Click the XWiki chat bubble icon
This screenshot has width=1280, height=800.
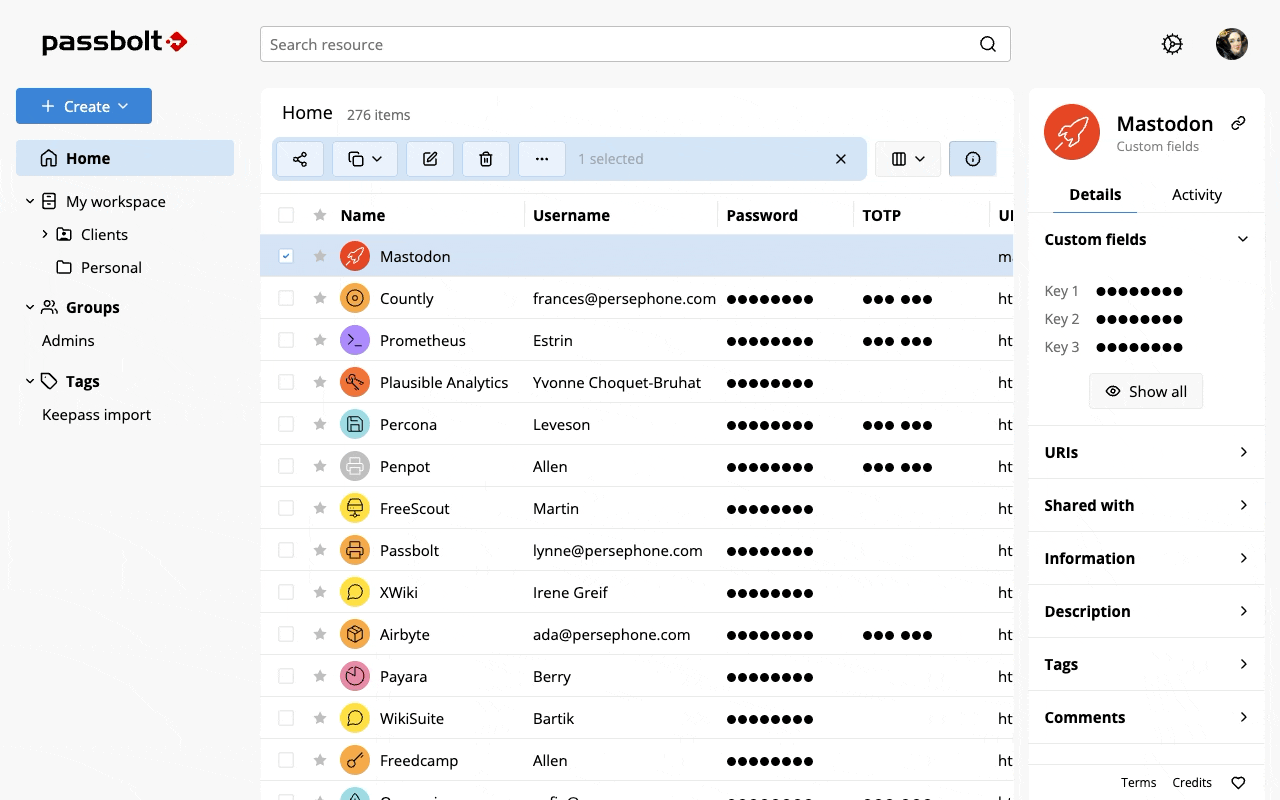pyautogui.click(x=355, y=592)
